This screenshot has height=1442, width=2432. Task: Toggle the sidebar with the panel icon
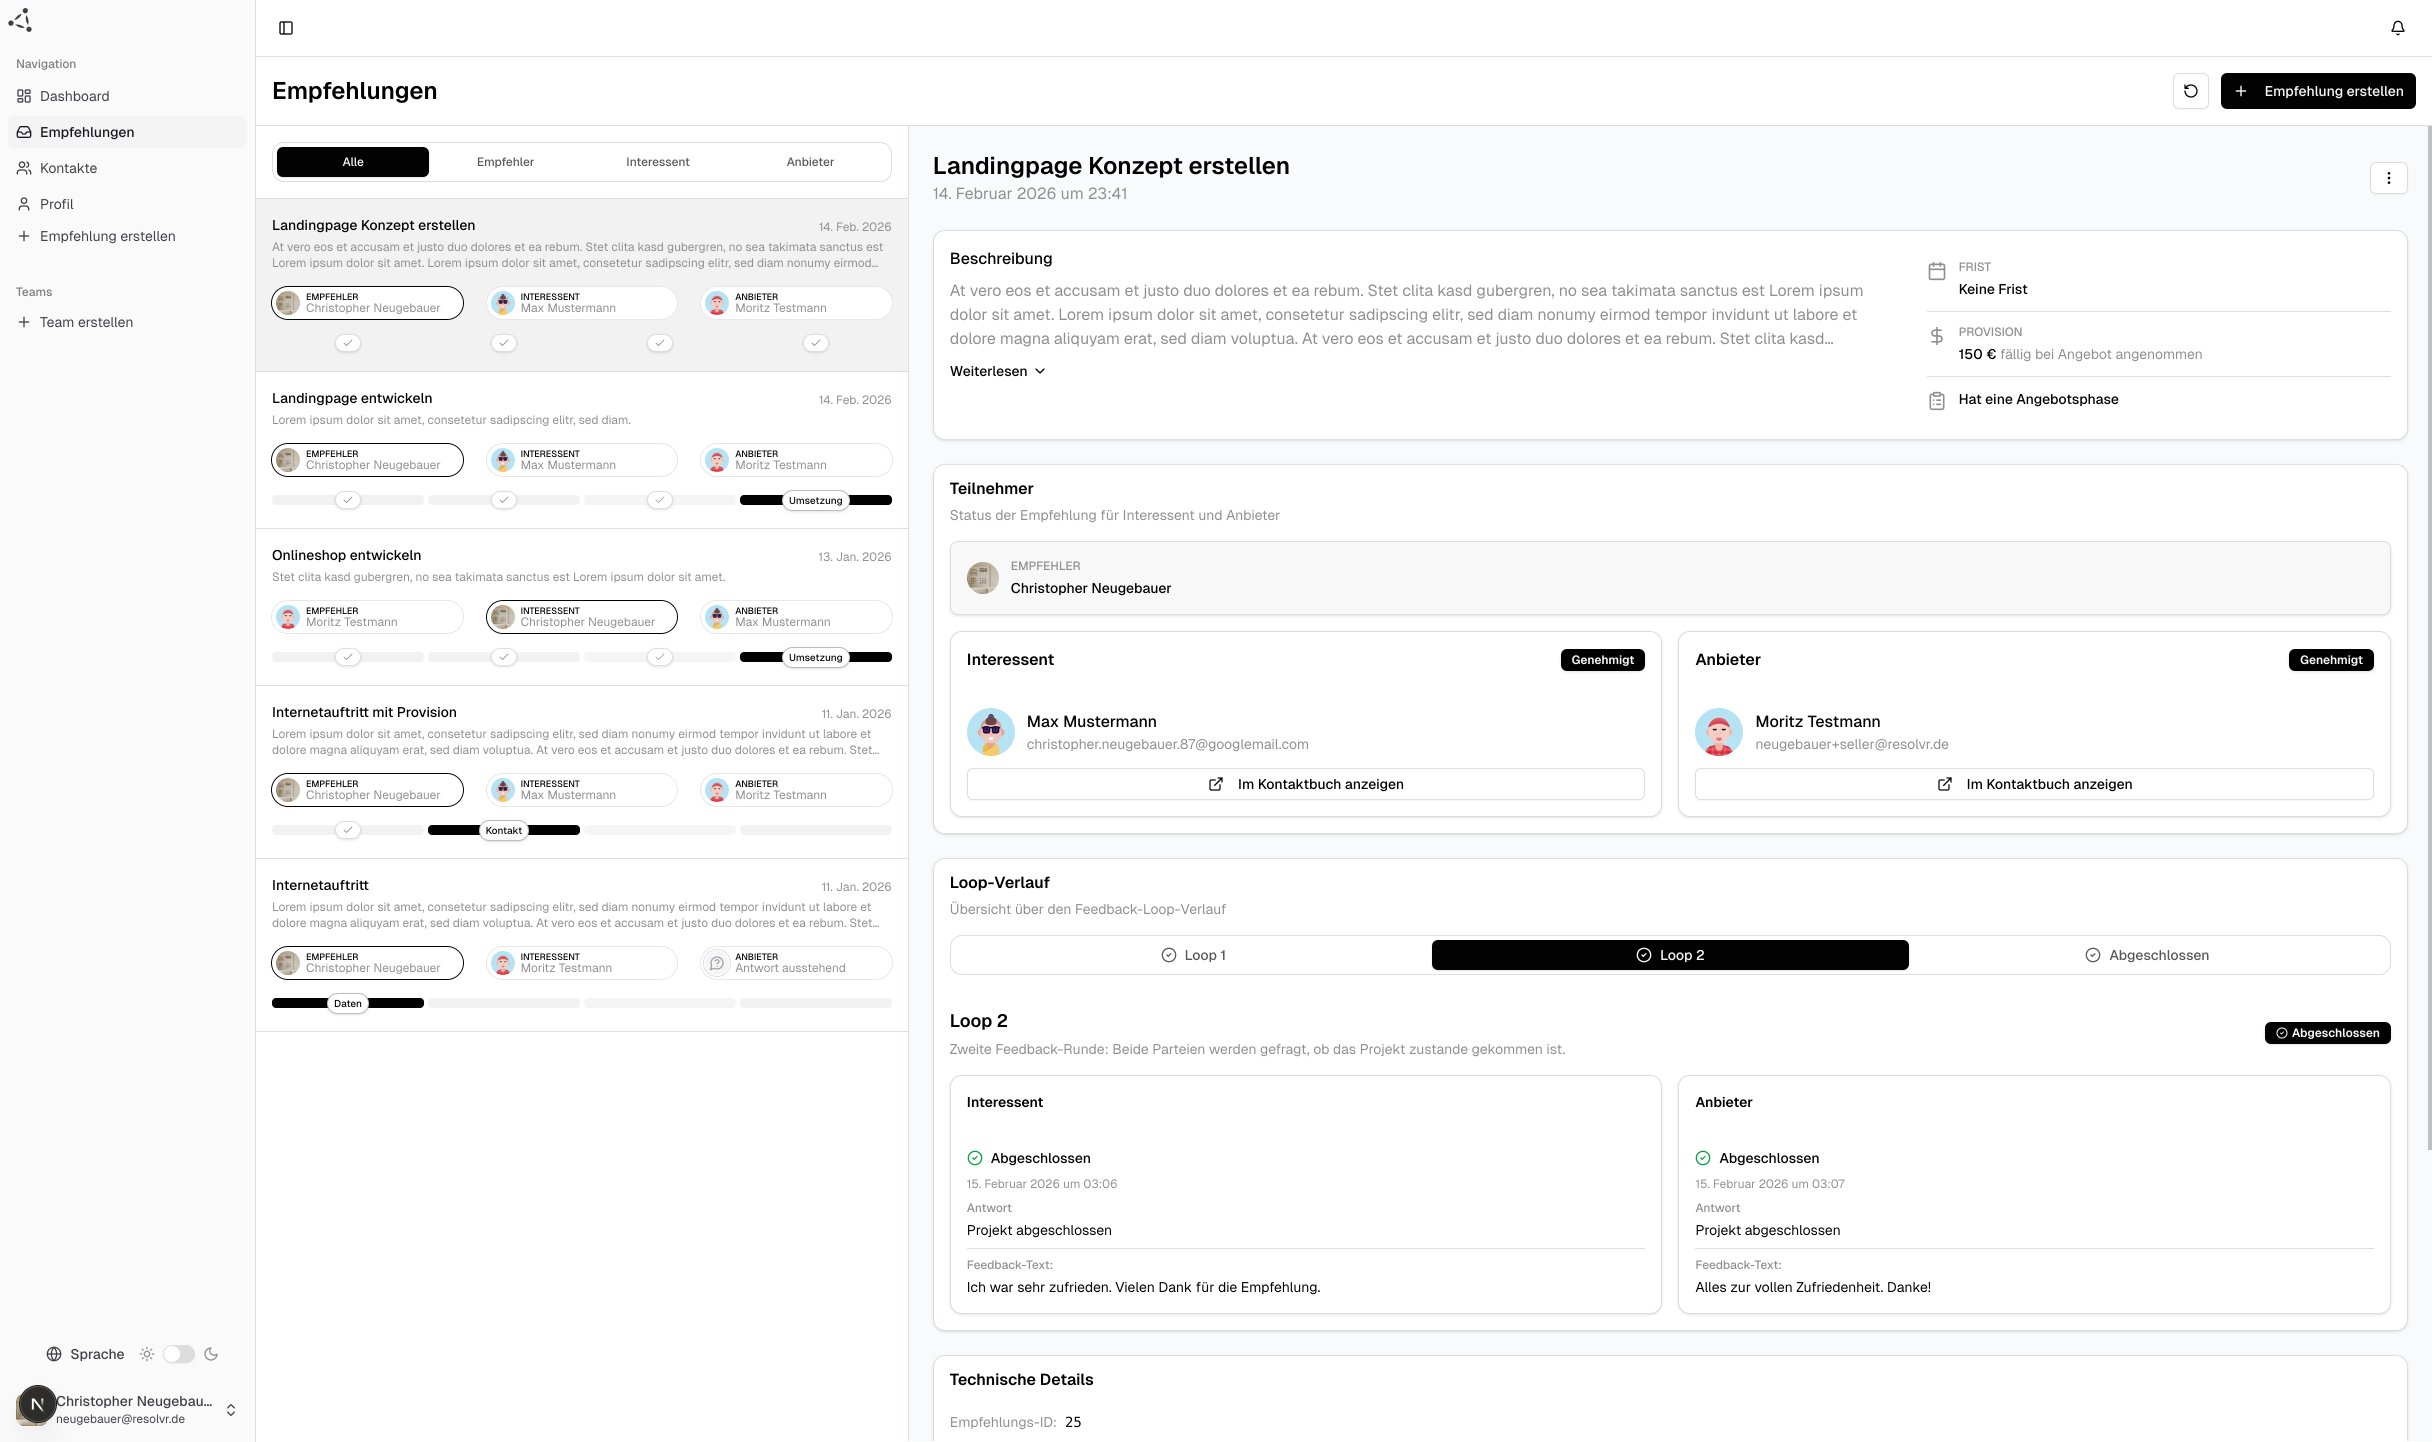pyautogui.click(x=287, y=27)
